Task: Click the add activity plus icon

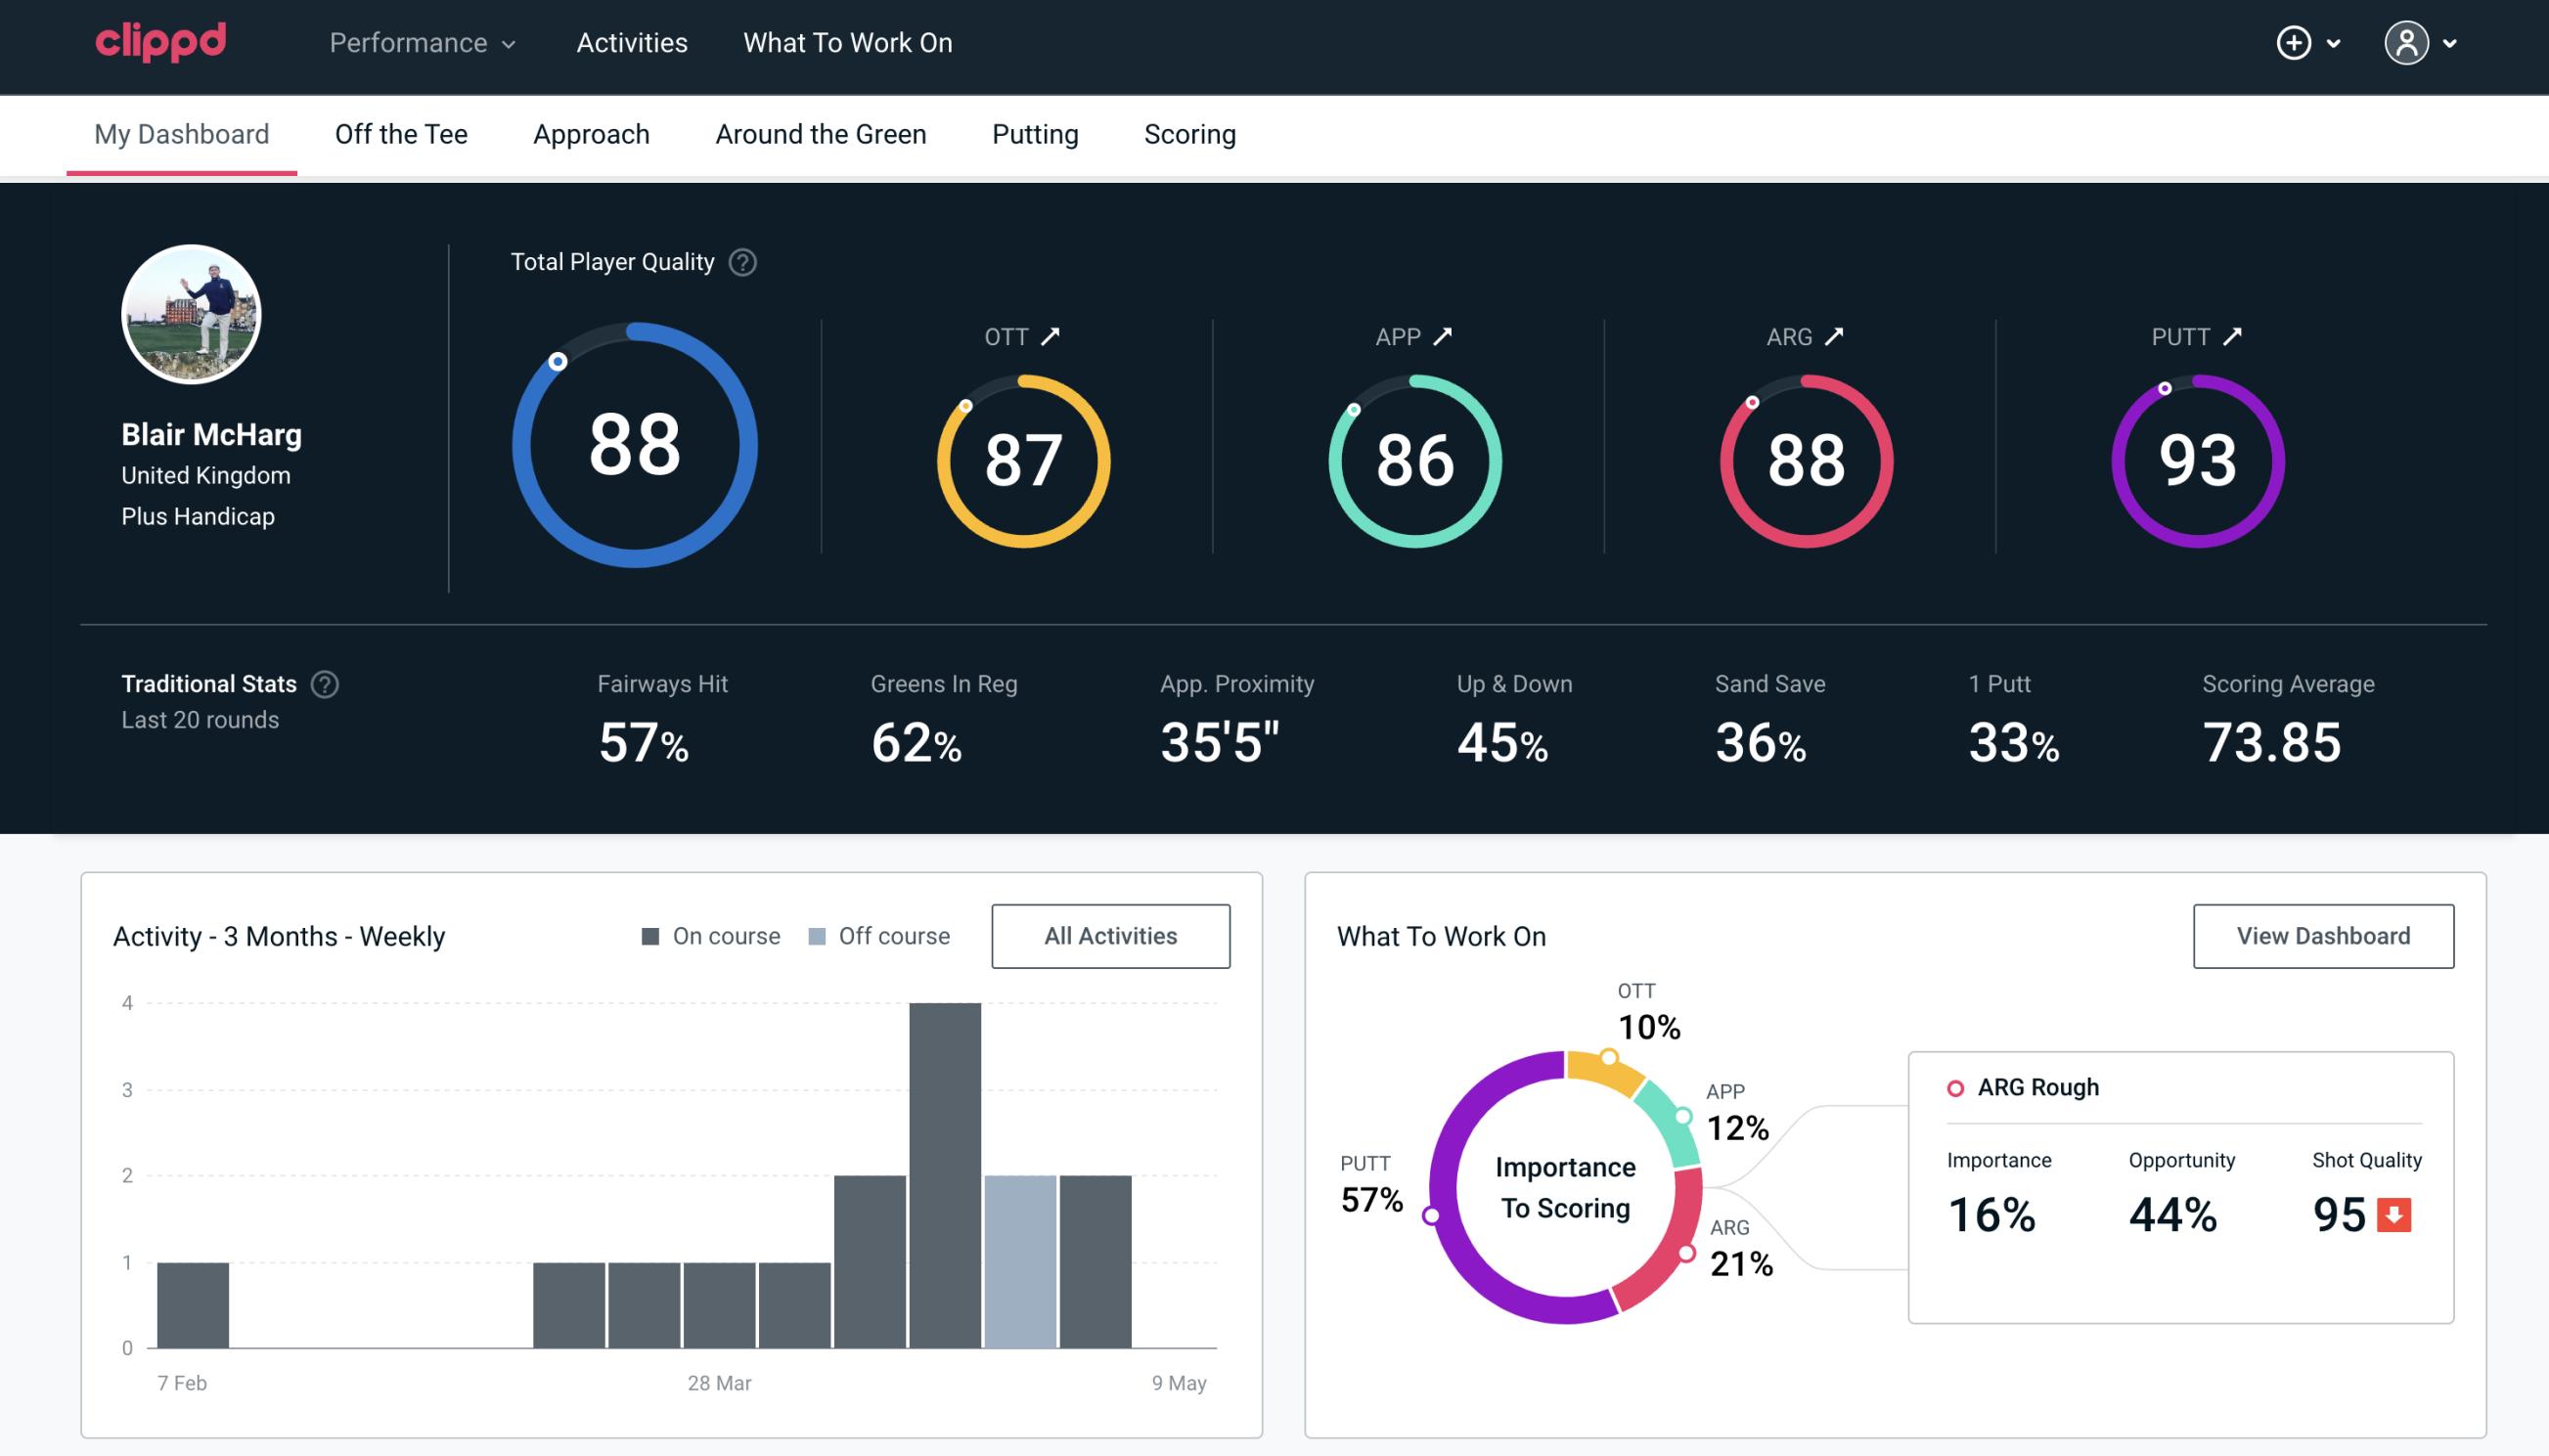Action: (x=2294, y=44)
